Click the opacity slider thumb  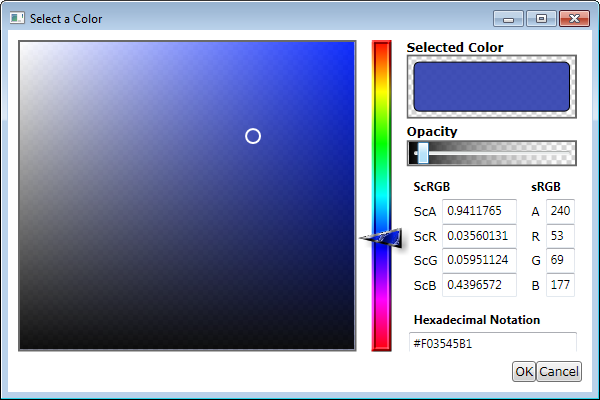click(423, 152)
